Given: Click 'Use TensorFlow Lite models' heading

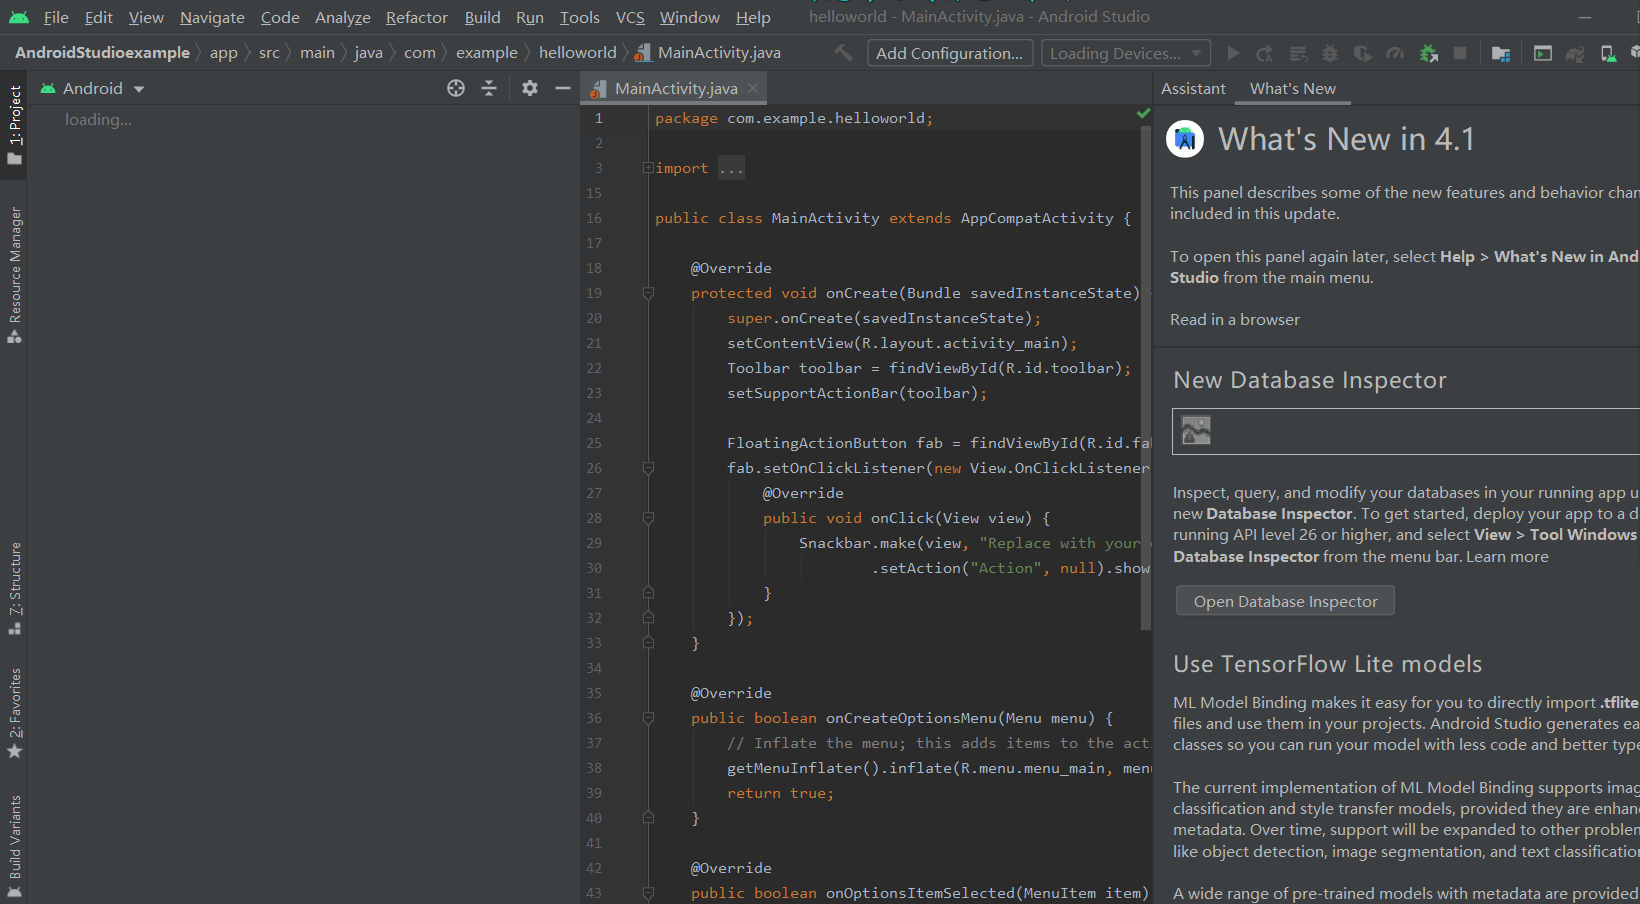Looking at the screenshot, I should click(1328, 664).
